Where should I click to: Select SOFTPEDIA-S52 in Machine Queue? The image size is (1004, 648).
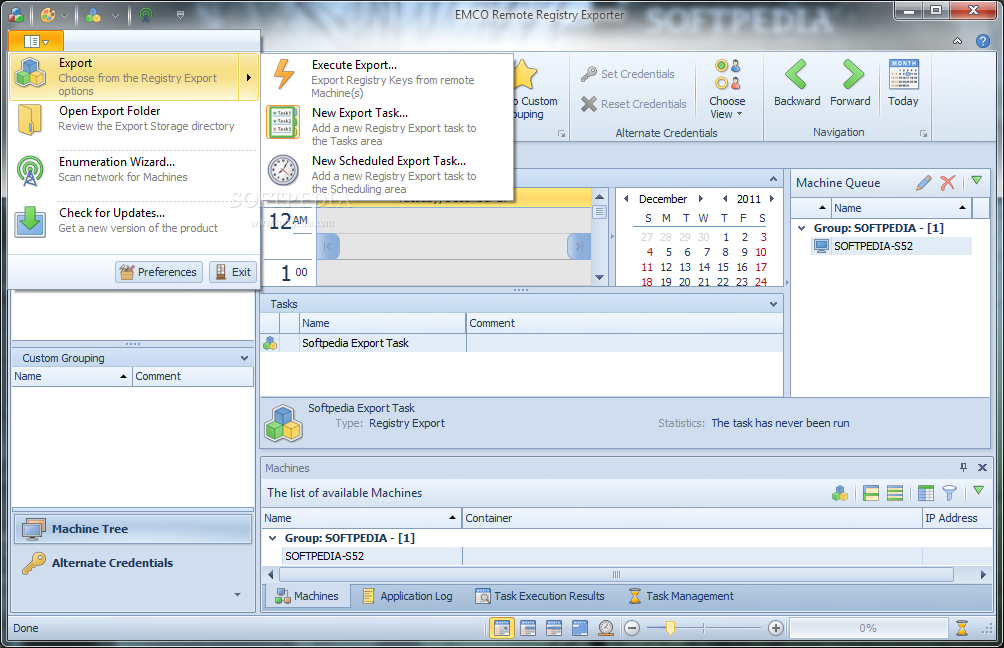click(891, 246)
